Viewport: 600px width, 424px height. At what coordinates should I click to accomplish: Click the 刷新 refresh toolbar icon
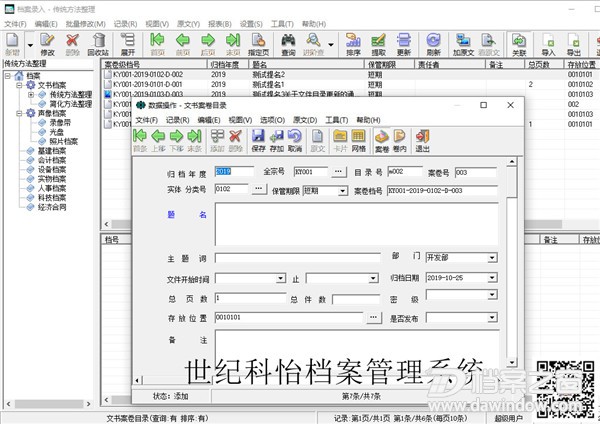tap(433, 45)
